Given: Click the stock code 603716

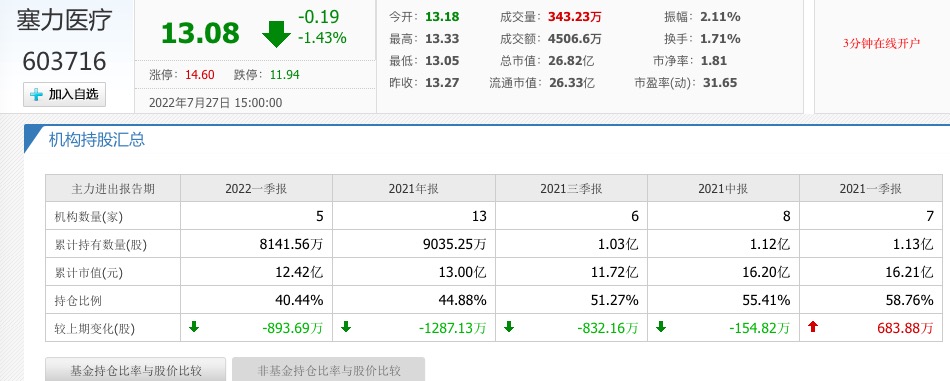Looking at the screenshot, I should 64,61.
